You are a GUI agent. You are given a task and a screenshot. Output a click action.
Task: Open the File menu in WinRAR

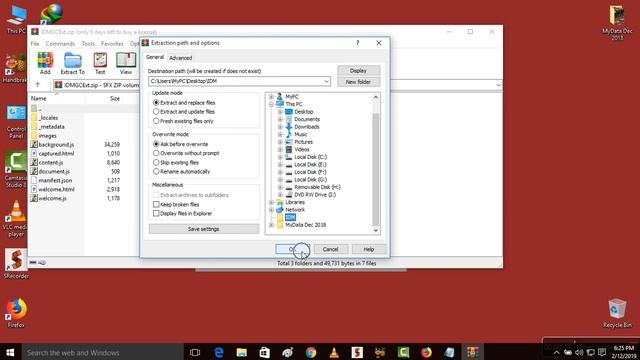point(35,43)
